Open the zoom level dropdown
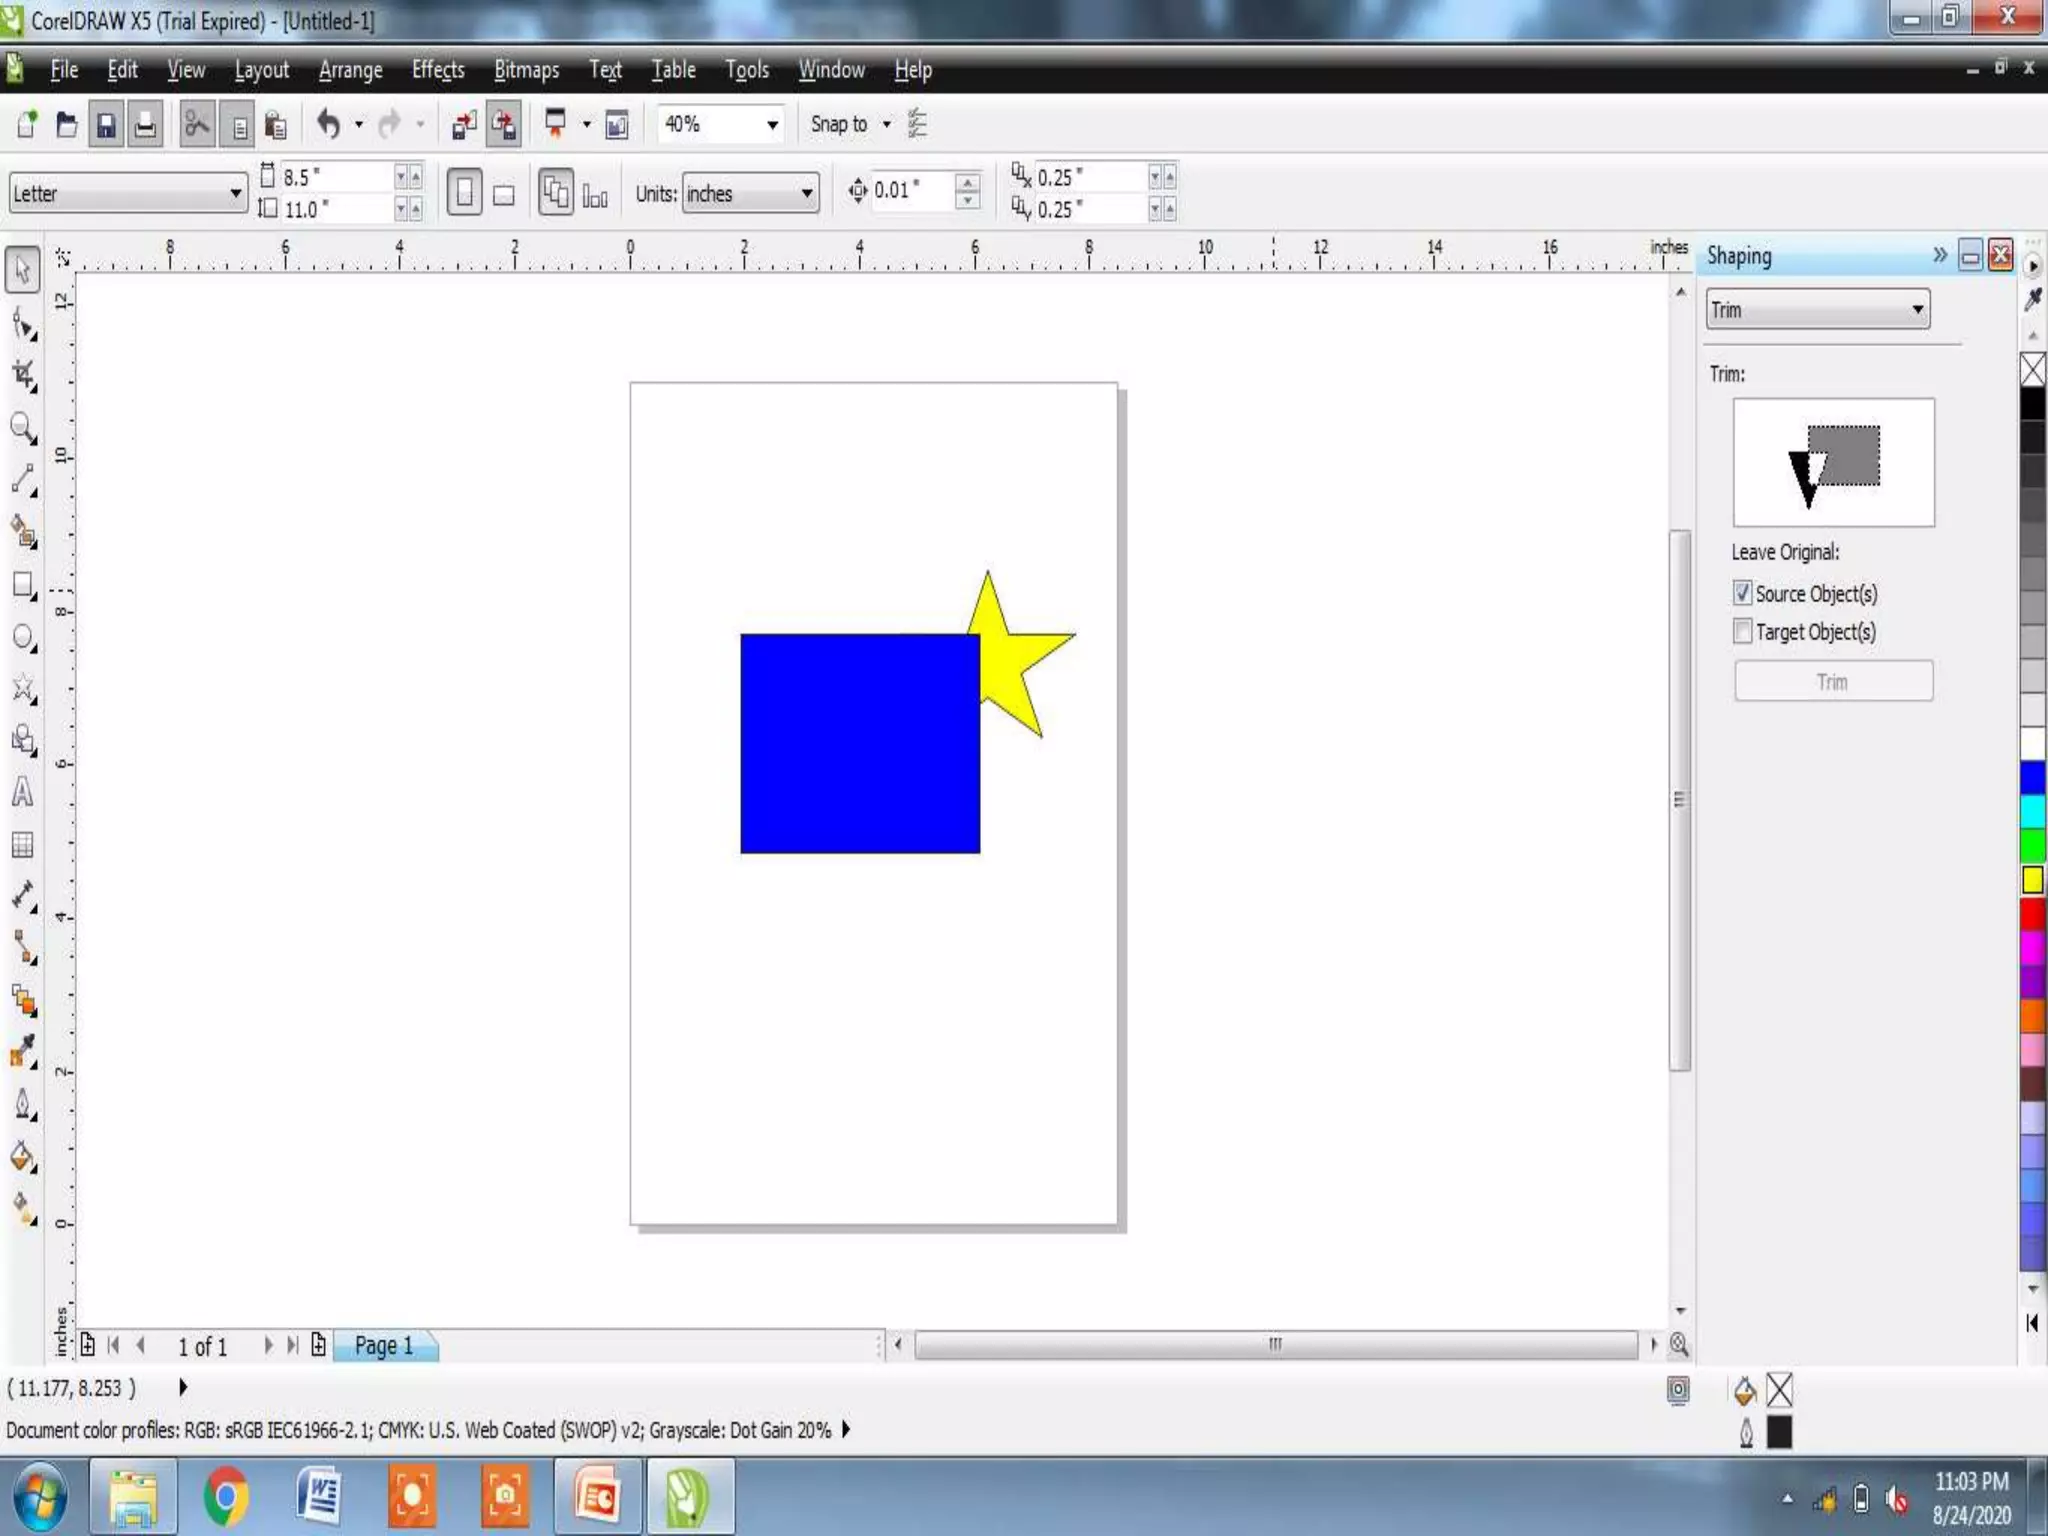Viewport: 2048px width, 1536px height. point(771,125)
